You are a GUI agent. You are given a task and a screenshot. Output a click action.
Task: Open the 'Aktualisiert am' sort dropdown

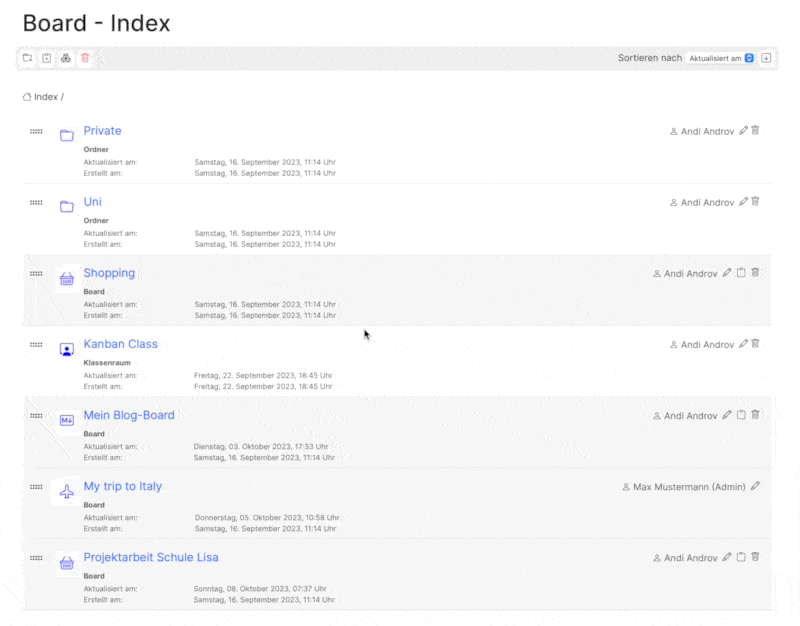pos(721,58)
